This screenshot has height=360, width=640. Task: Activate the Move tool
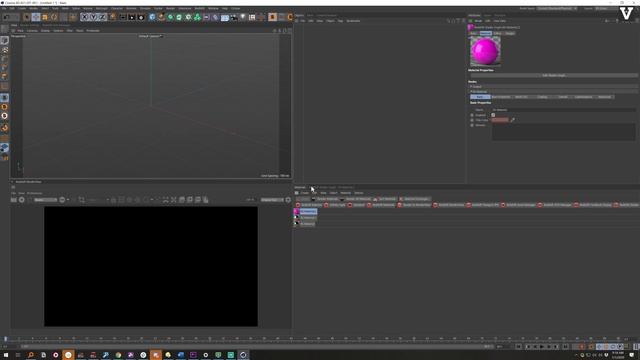pyautogui.click(x=36, y=17)
